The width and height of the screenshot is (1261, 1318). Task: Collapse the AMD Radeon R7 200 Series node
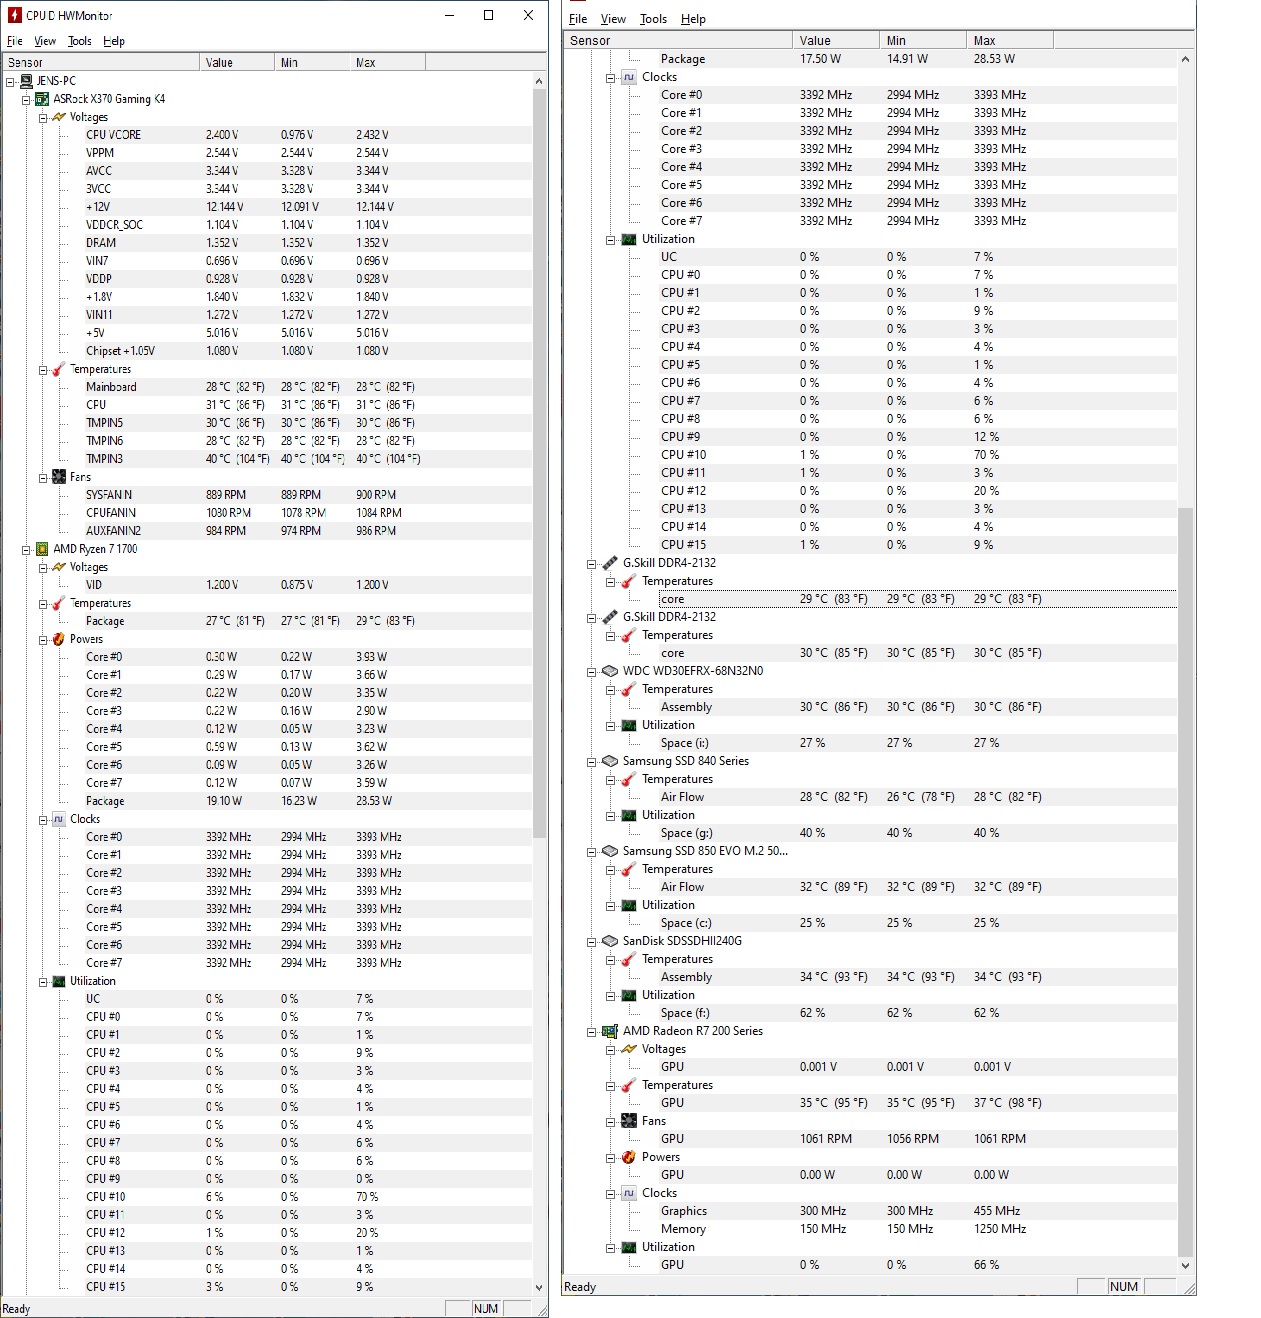[592, 1031]
